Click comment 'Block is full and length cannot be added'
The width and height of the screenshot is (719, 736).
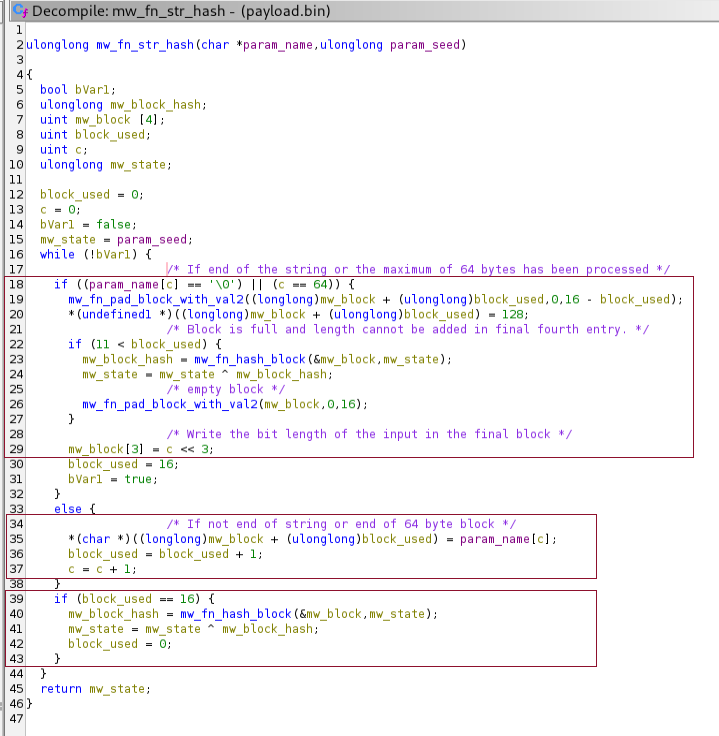click(327, 330)
